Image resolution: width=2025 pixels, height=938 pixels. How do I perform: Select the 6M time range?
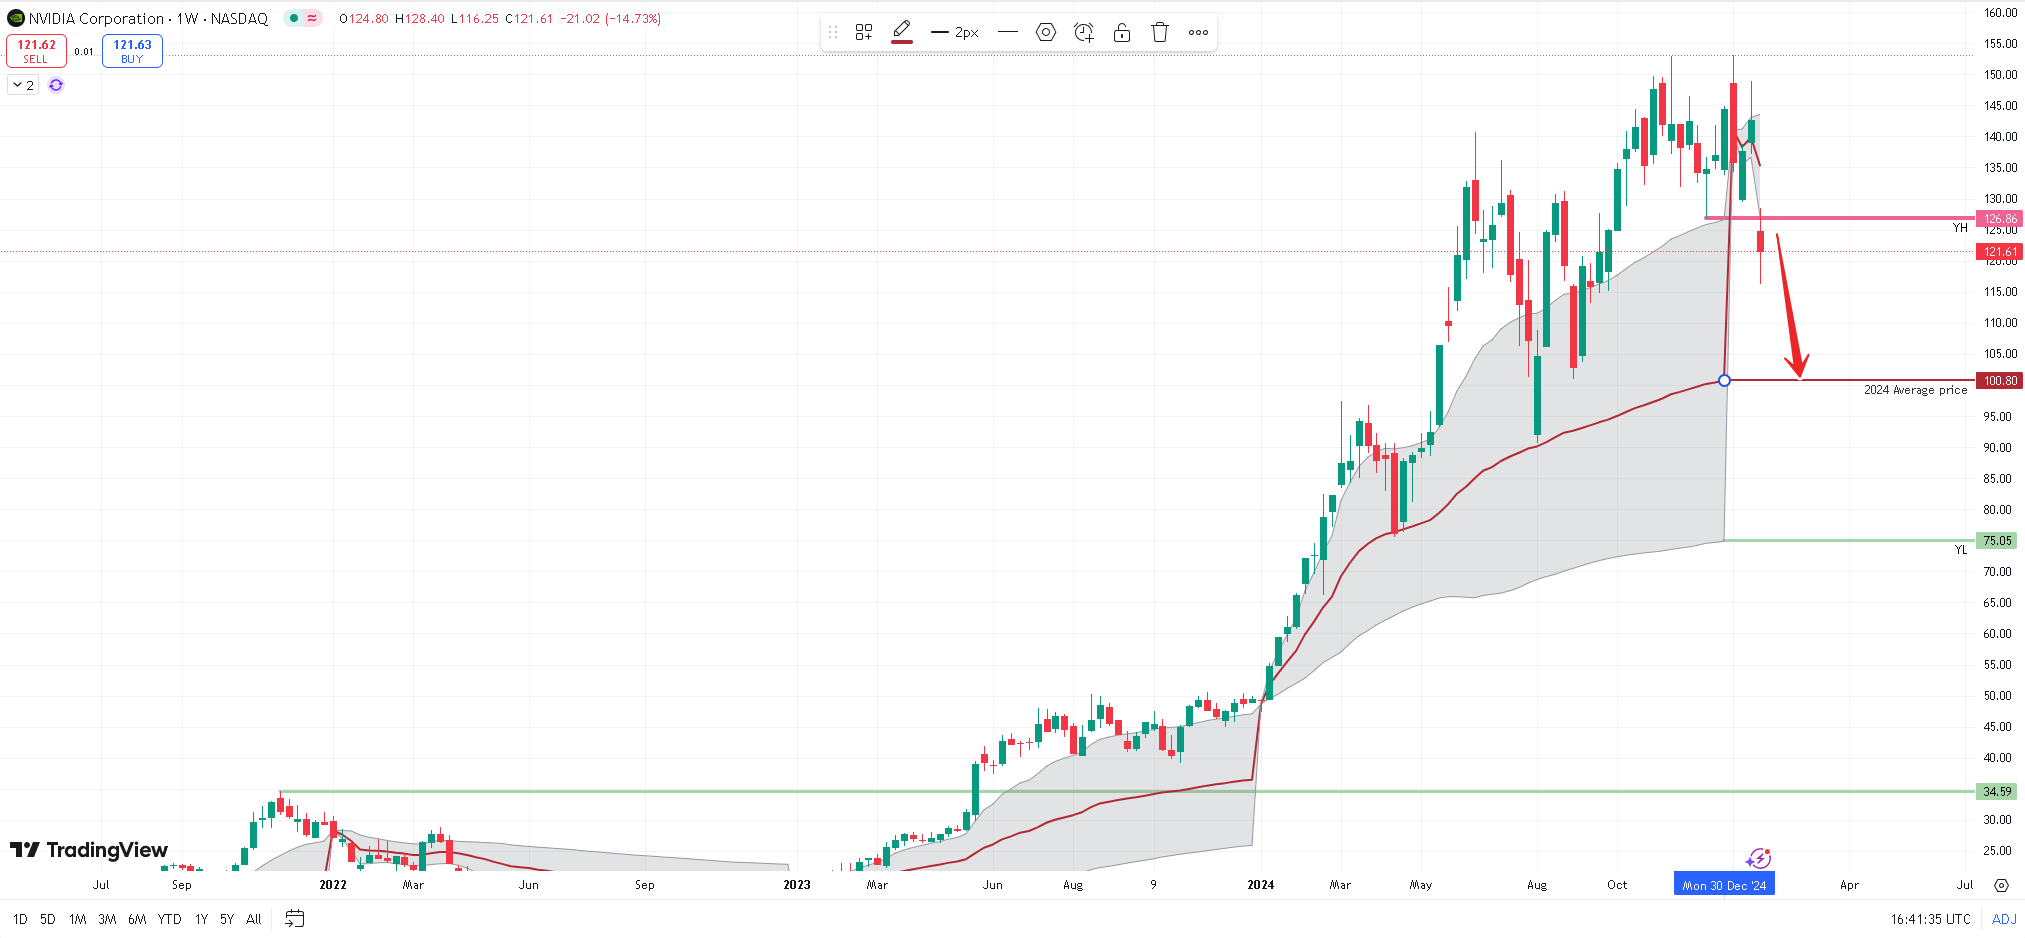[137, 919]
